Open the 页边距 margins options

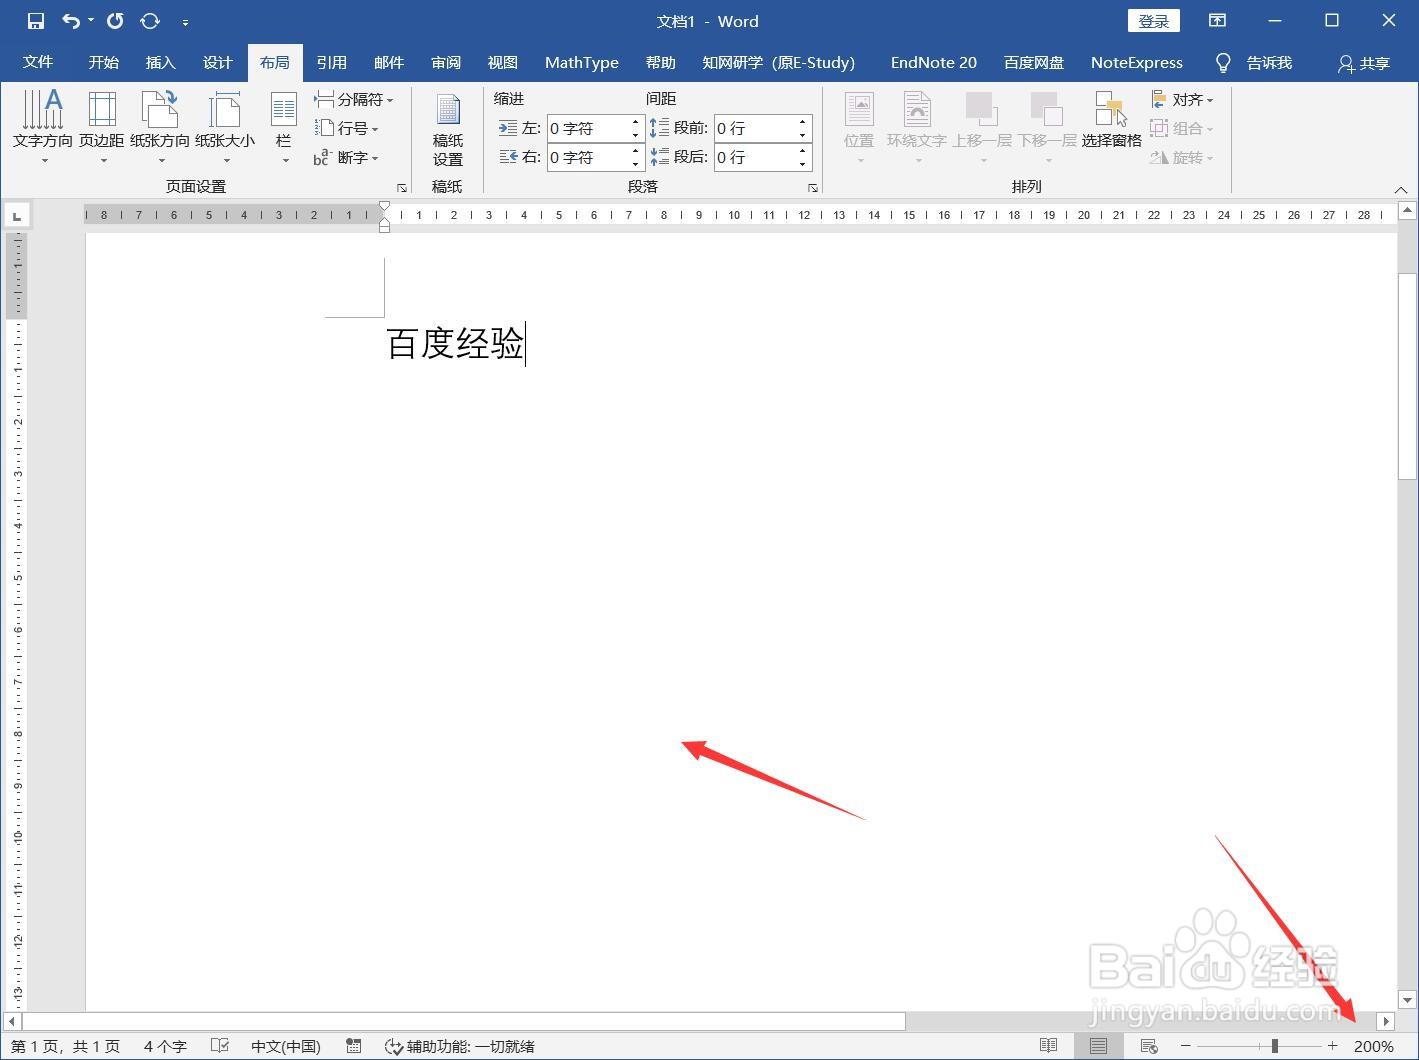(x=101, y=125)
